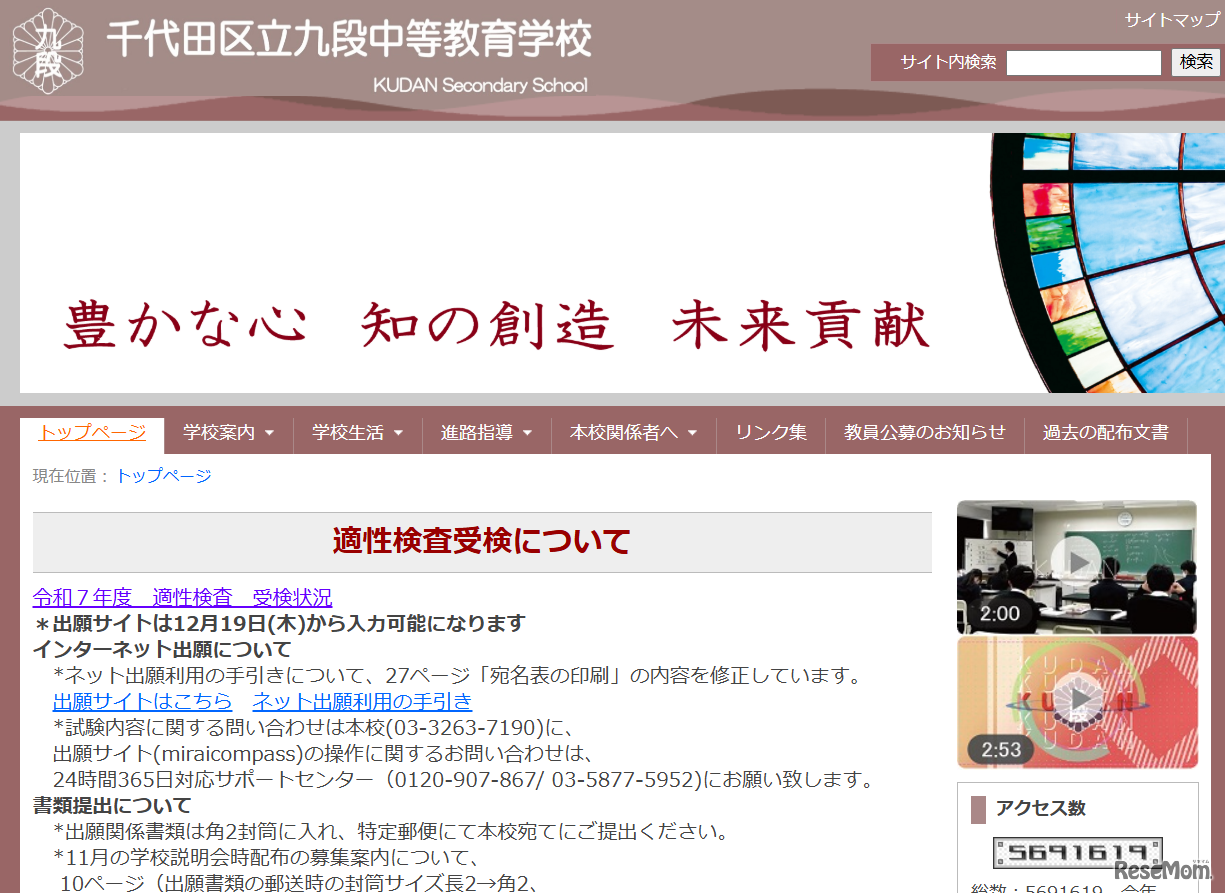Open 教員公募のお知らせ page
The image size is (1225, 893).
click(922, 434)
